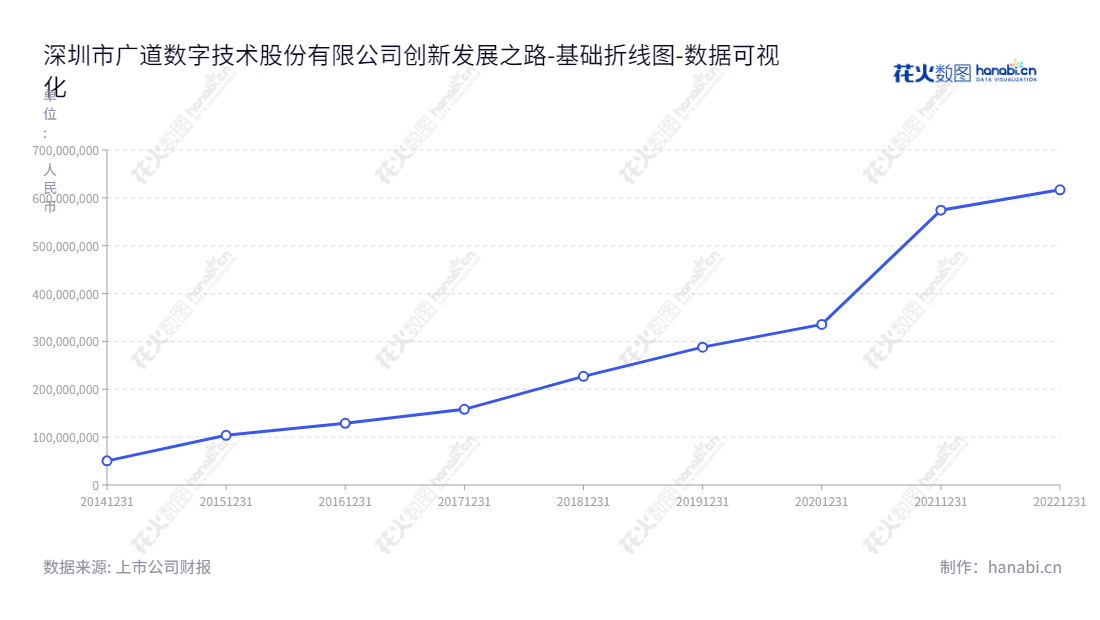Click the 20141231 data point marker
This screenshot has height=620, width=1100.
pyautogui.click(x=107, y=461)
